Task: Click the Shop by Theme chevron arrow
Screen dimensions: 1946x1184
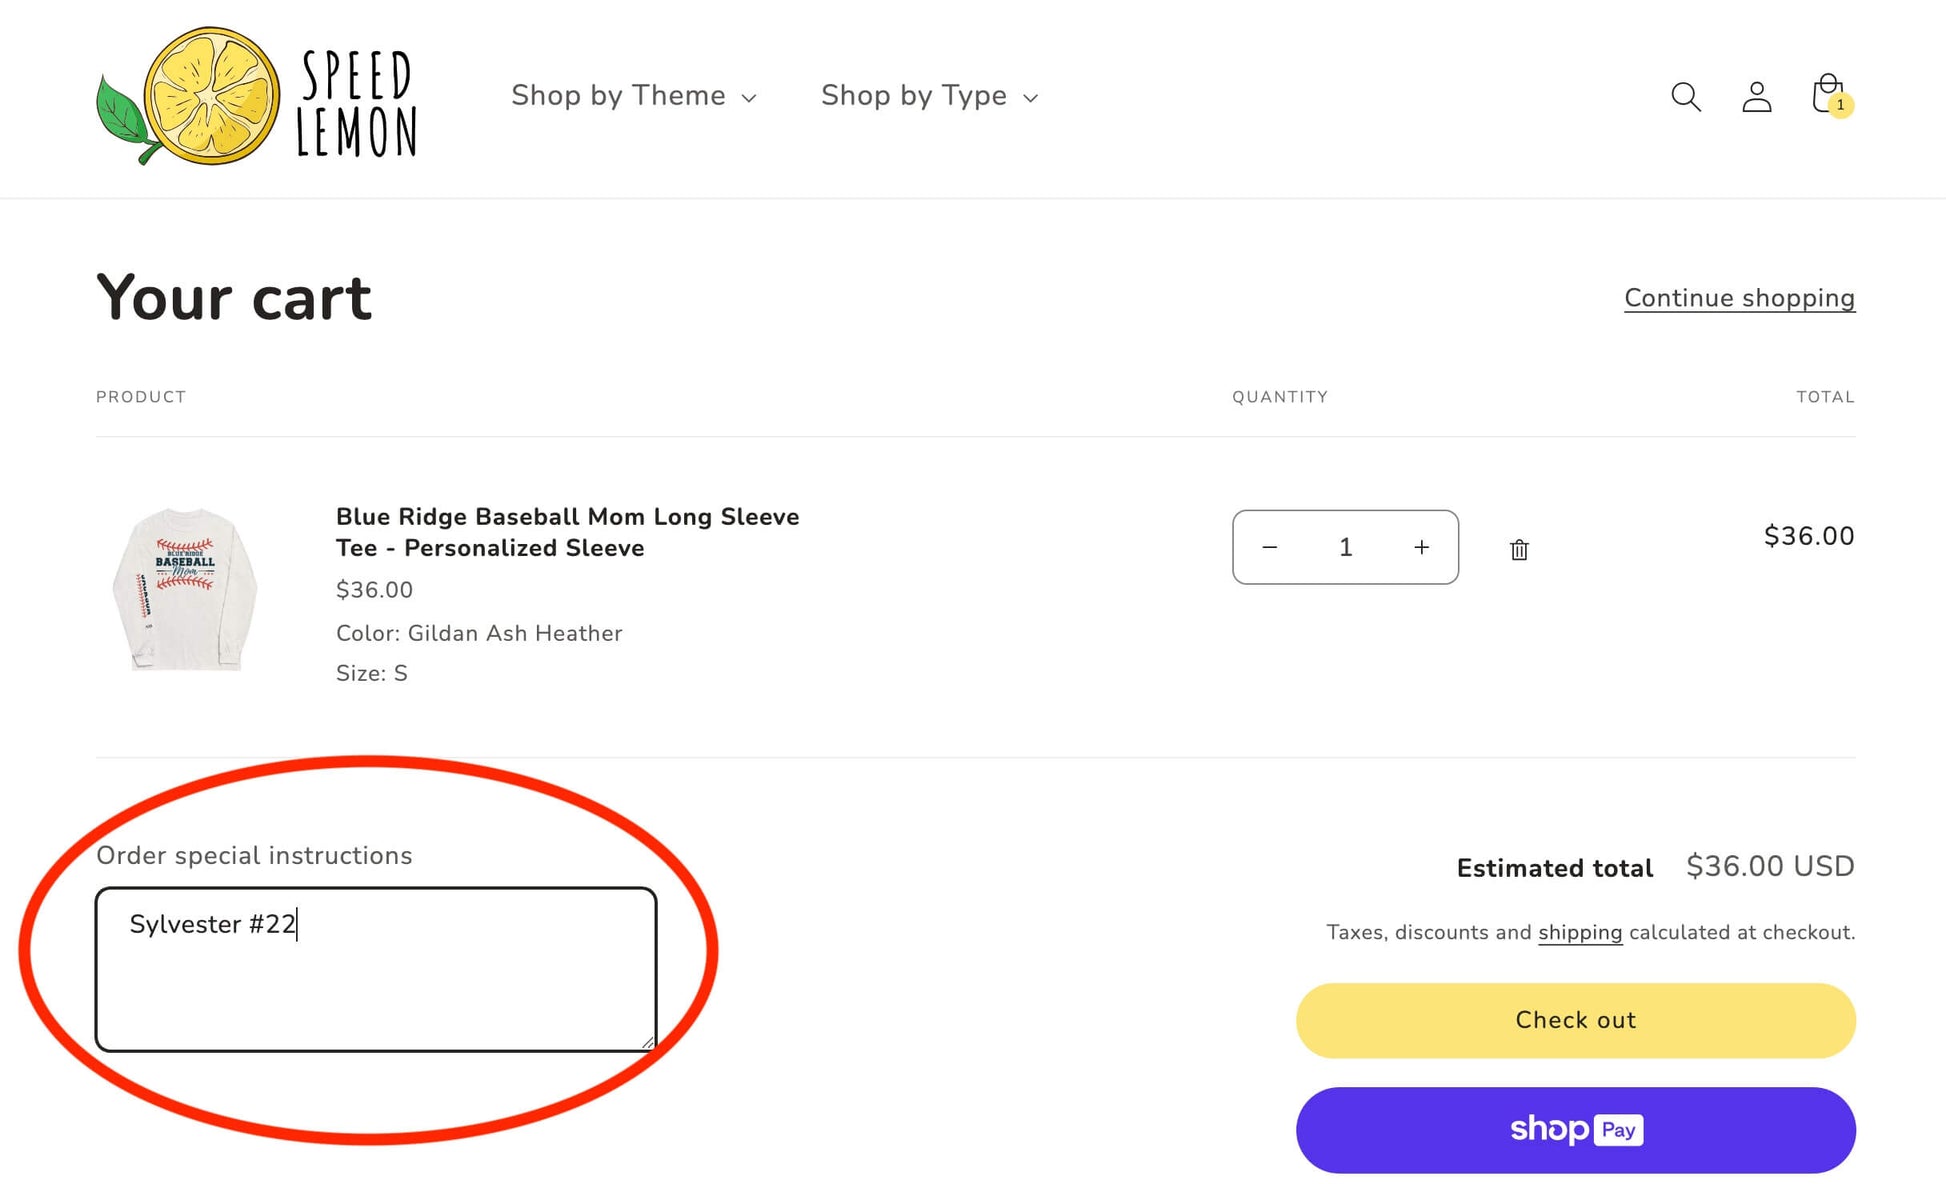Action: coord(749,98)
